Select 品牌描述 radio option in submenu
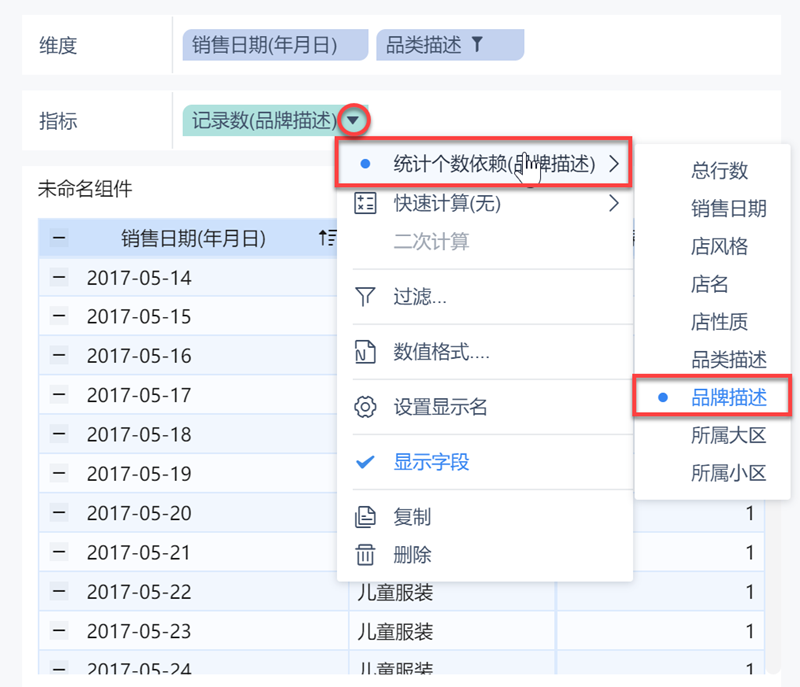The image size is (800, 687). pyautogui.click(x=728, y=398)
